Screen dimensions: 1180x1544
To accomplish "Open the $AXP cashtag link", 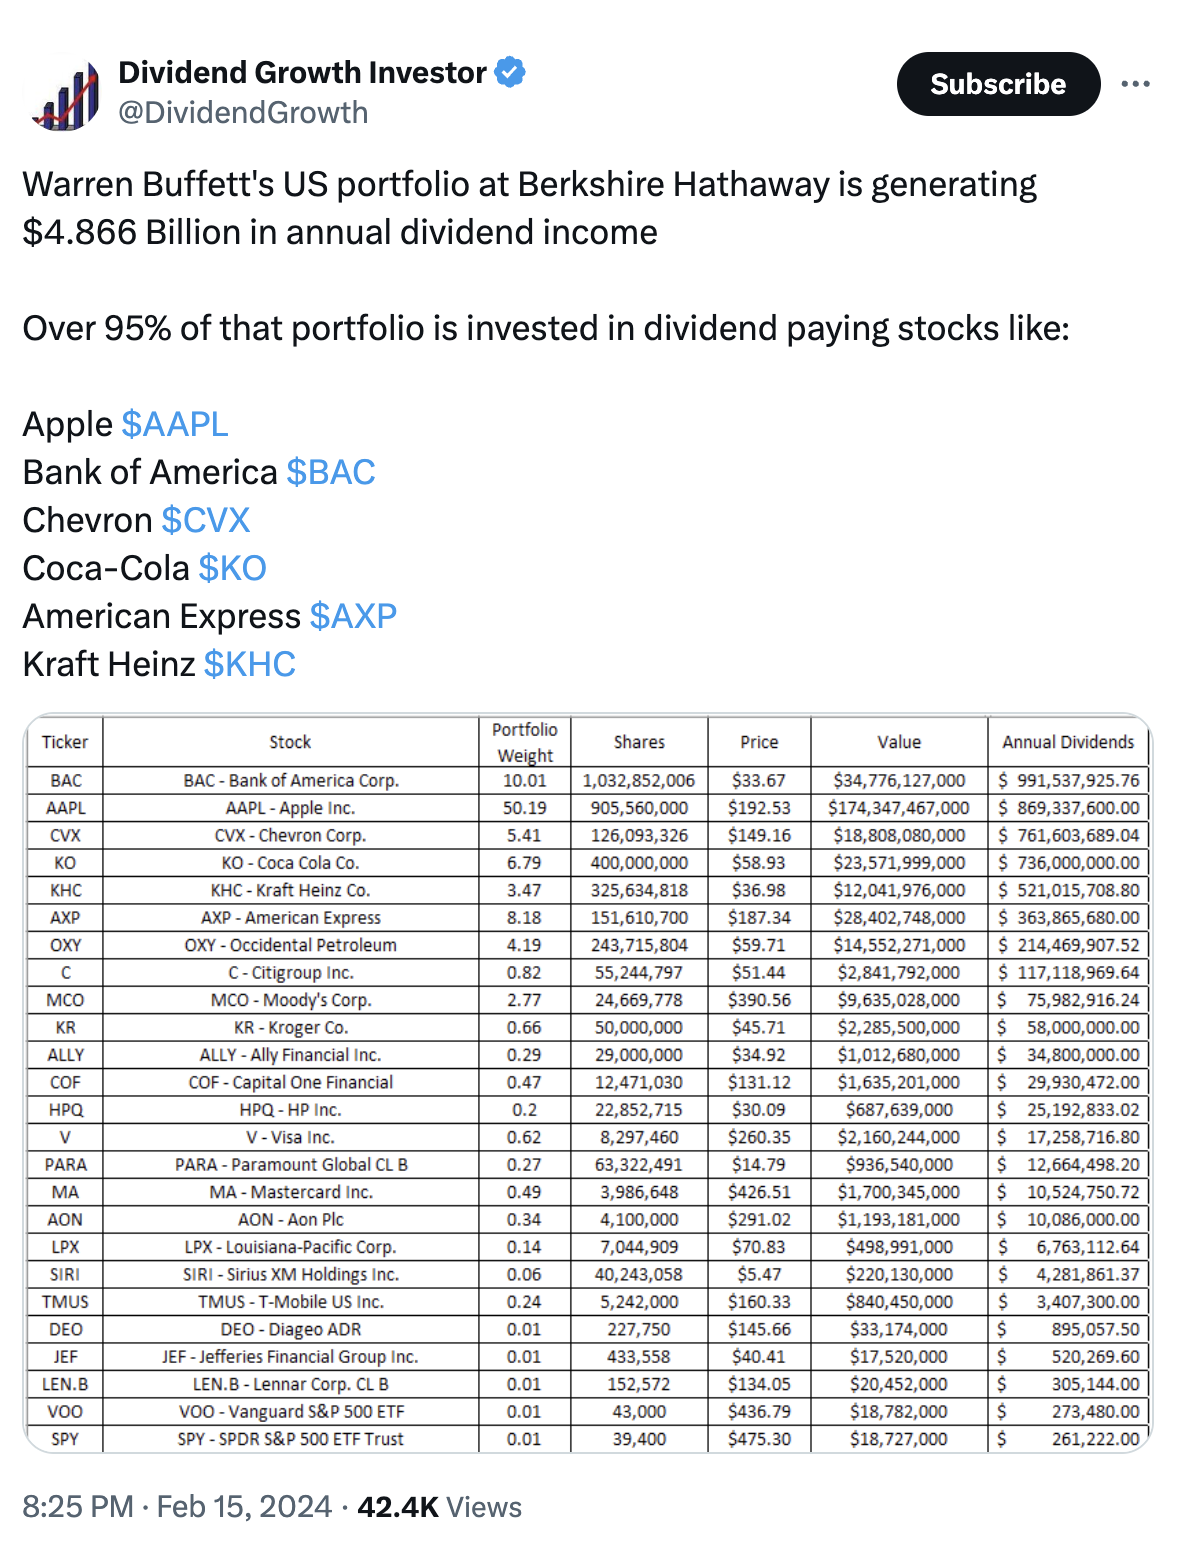I will pyautogui.click(x=353, y=616).
